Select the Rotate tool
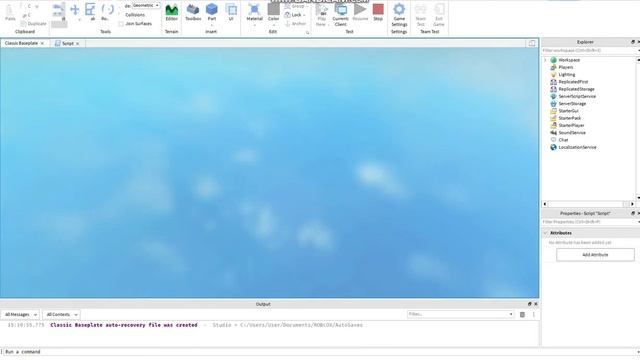640x360 pixels. [x=107, y=12]
